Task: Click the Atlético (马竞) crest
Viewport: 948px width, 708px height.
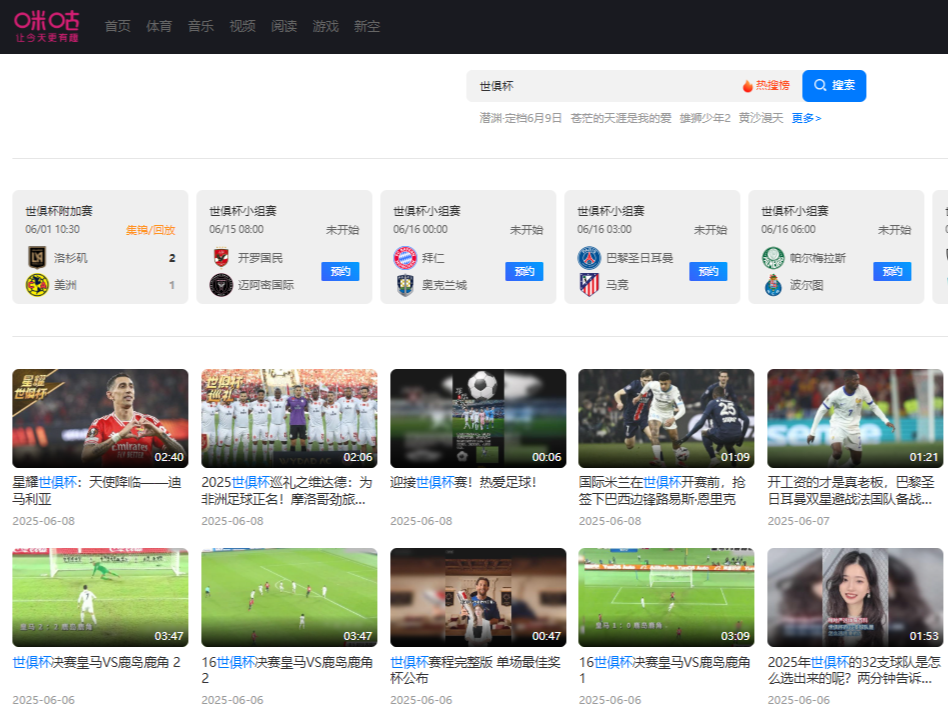Action: (589, 285)
